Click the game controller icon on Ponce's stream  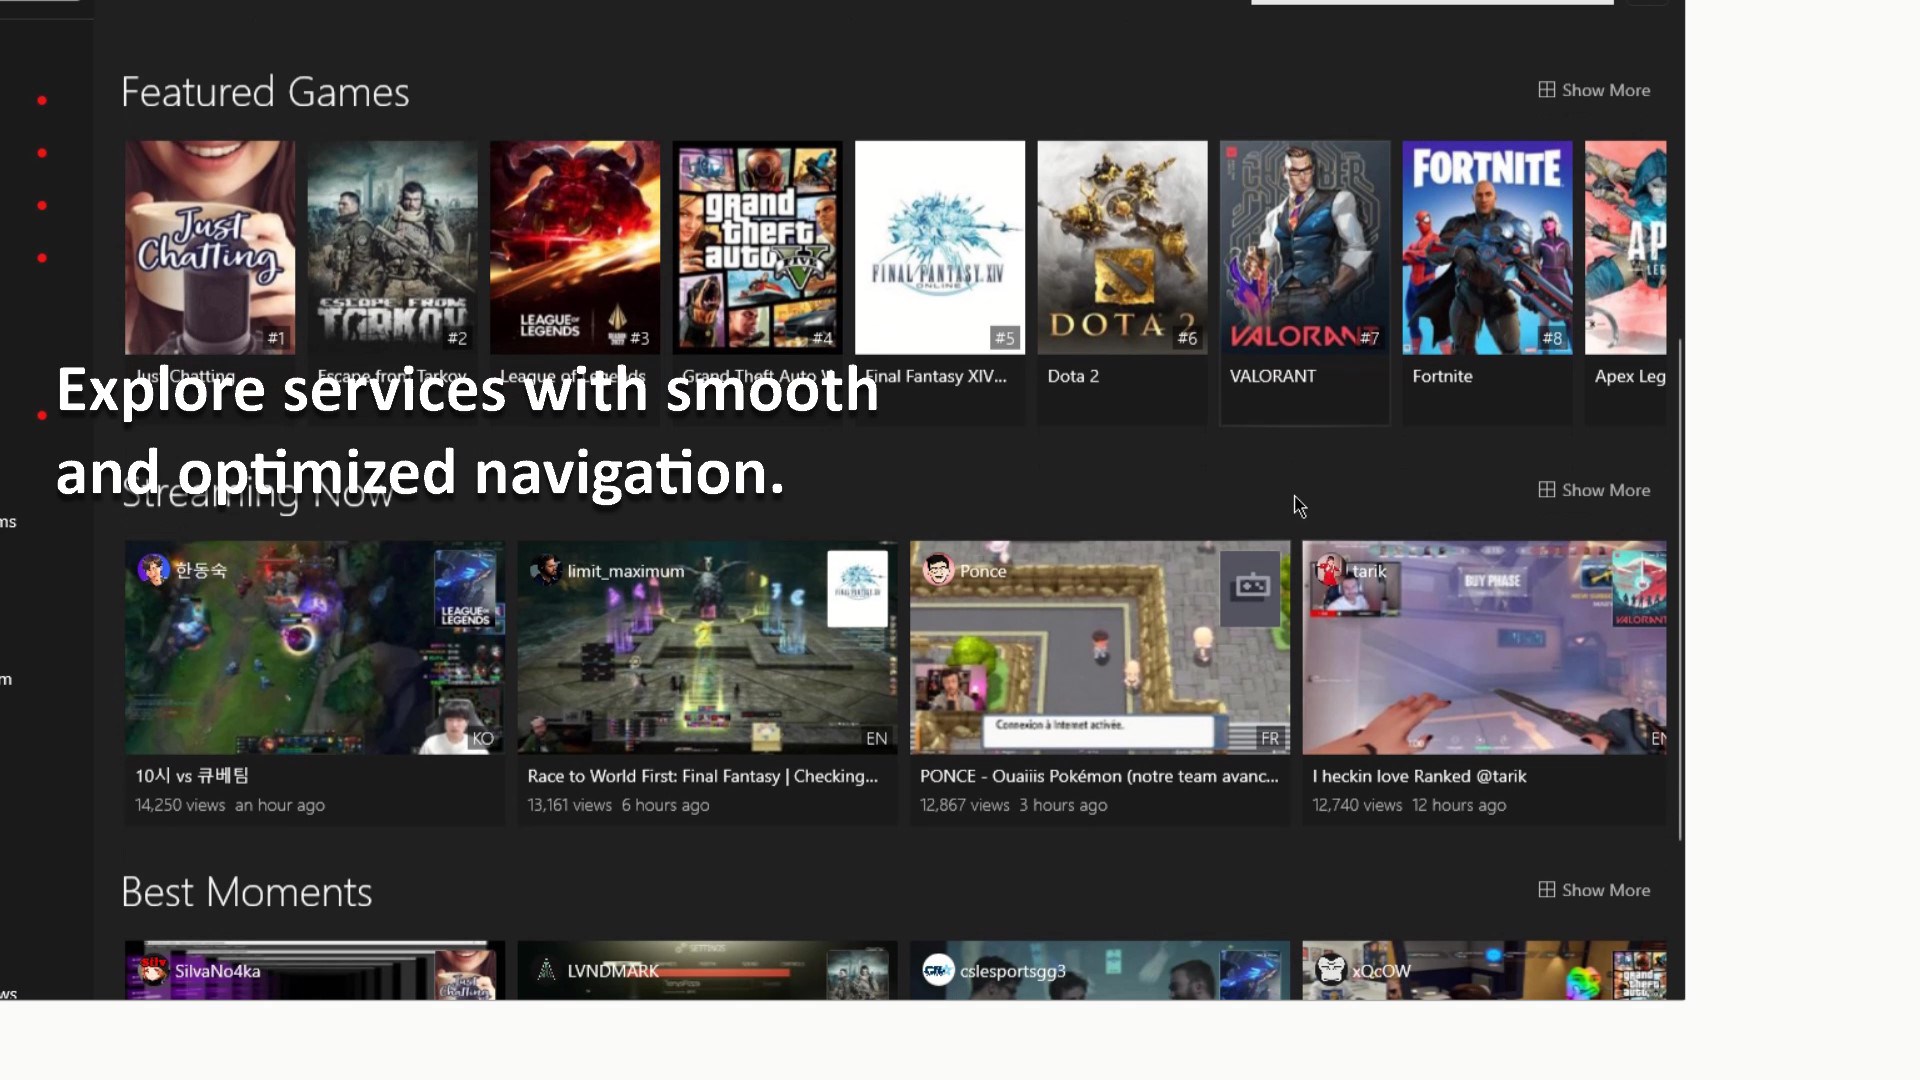click(x=1251, y=588)
